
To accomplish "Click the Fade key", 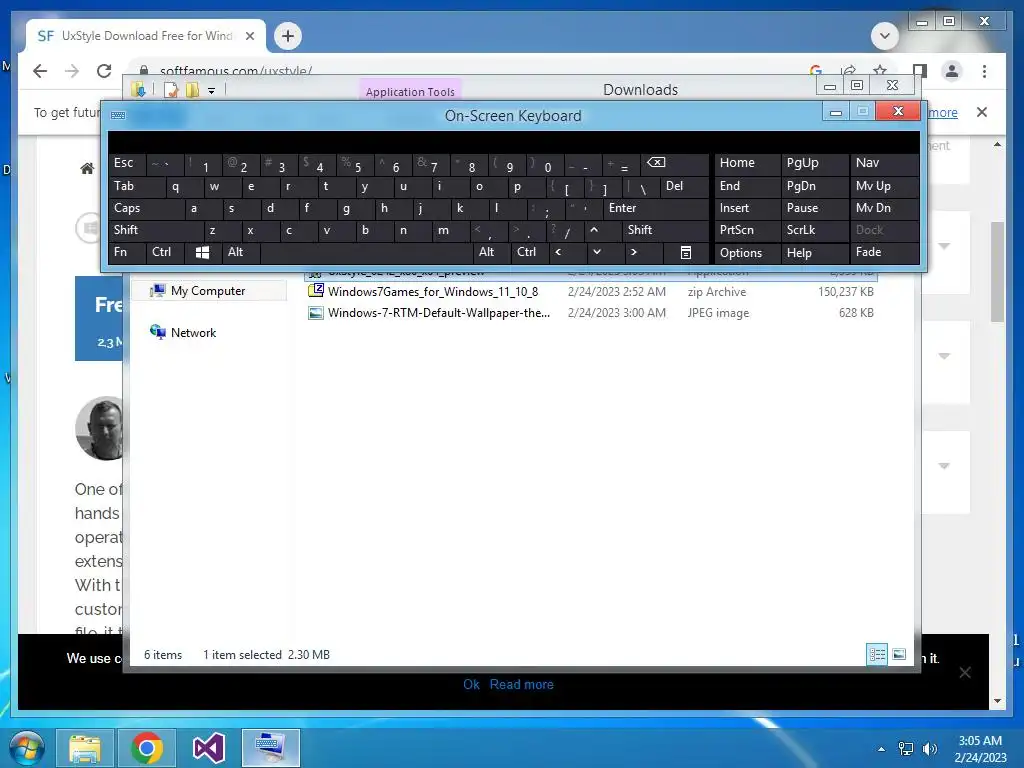I will [x=885, y=253].
